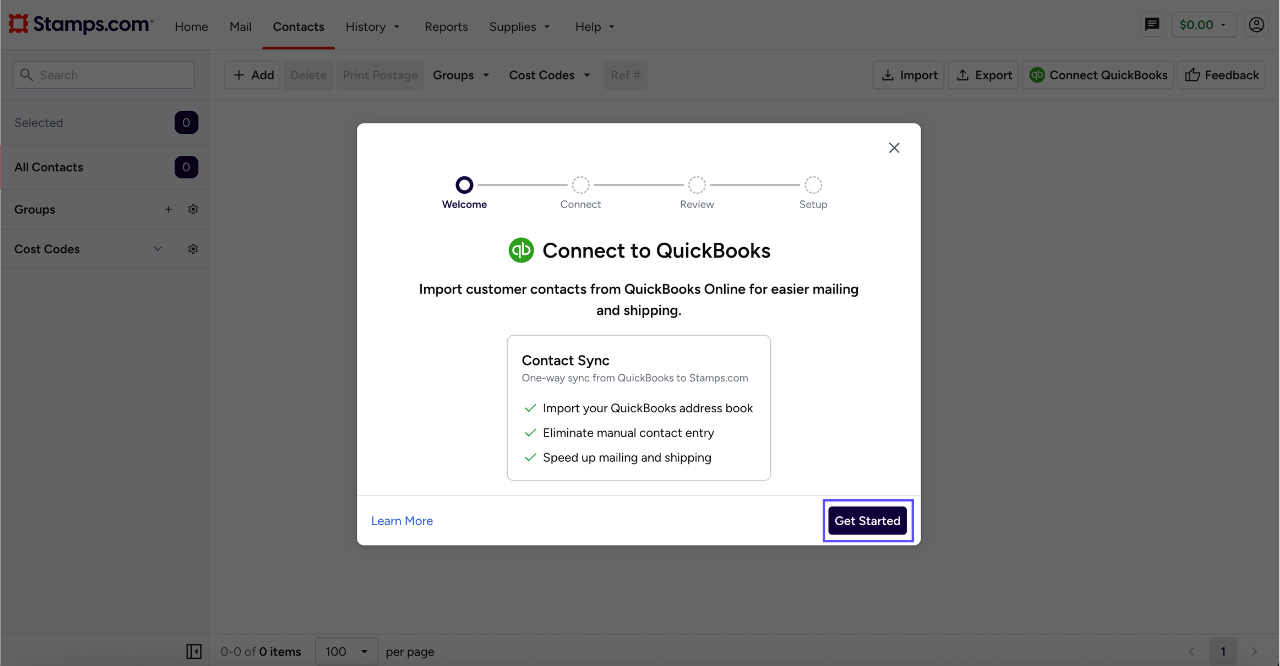This screenshot has width=1280, height=666.
Task: Click the Welcome step circle
Action: coord(464,184)
